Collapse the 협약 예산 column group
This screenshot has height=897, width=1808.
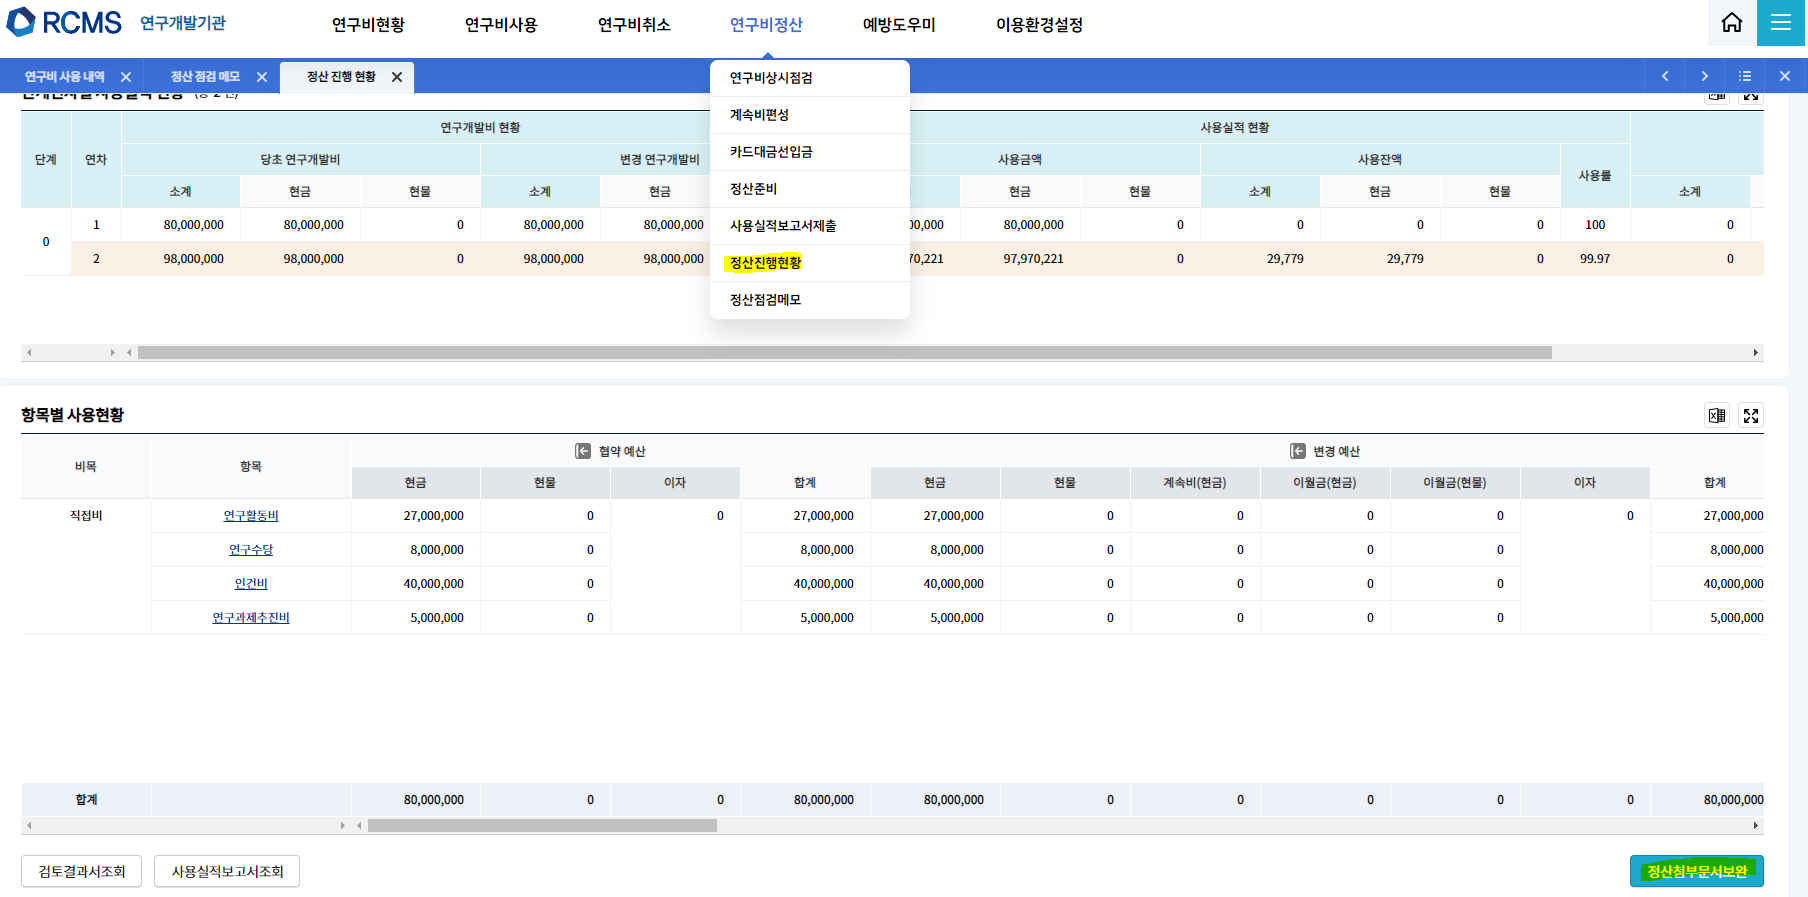click(583, 451)
